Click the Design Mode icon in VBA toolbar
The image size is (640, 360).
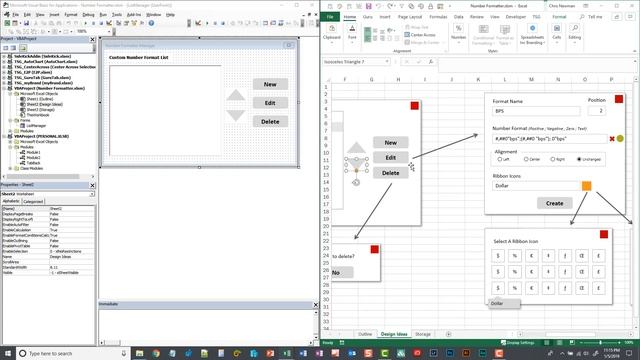coord(109,23)
